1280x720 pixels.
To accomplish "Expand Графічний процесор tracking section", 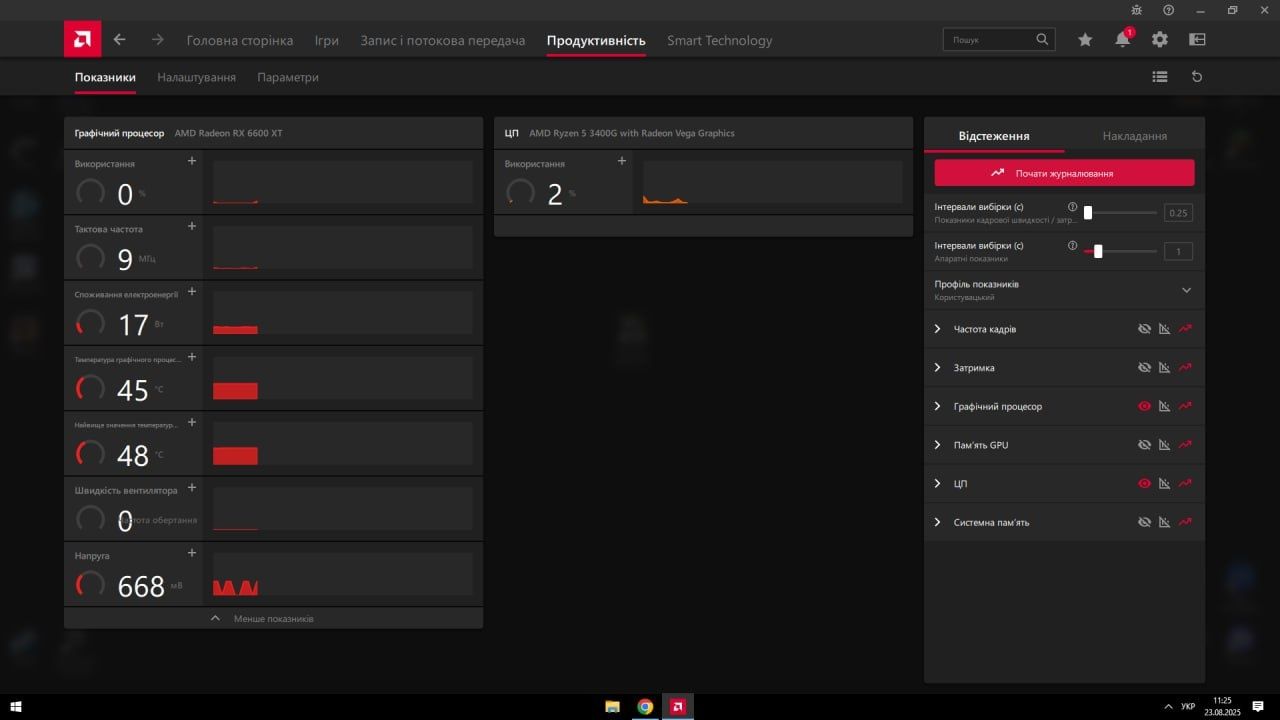I will point(938,406).
